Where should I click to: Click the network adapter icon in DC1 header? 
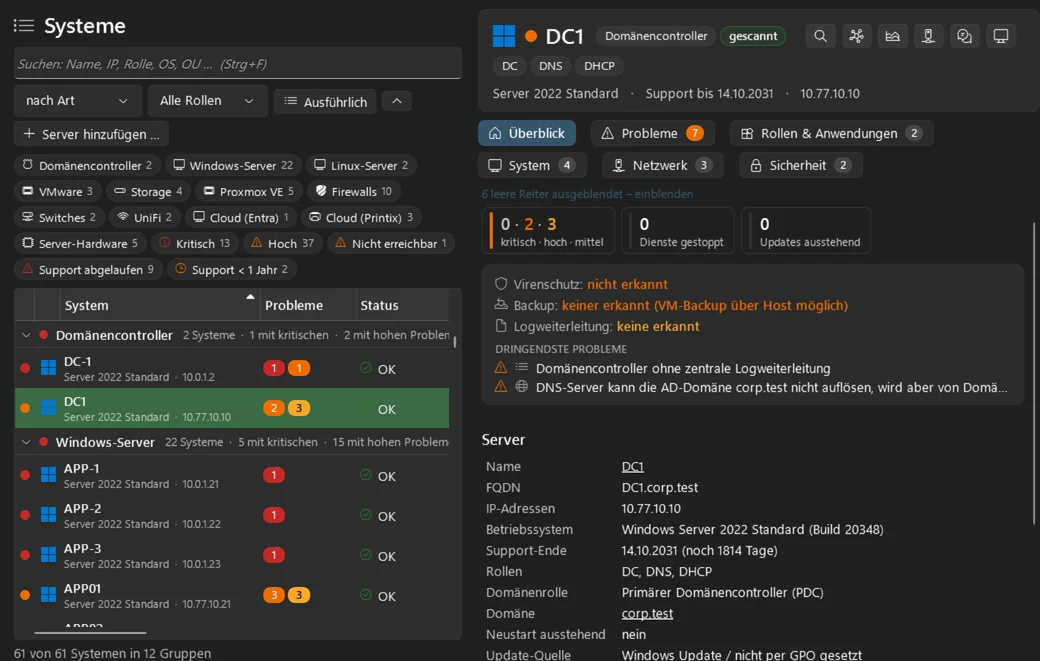(928, 36)
